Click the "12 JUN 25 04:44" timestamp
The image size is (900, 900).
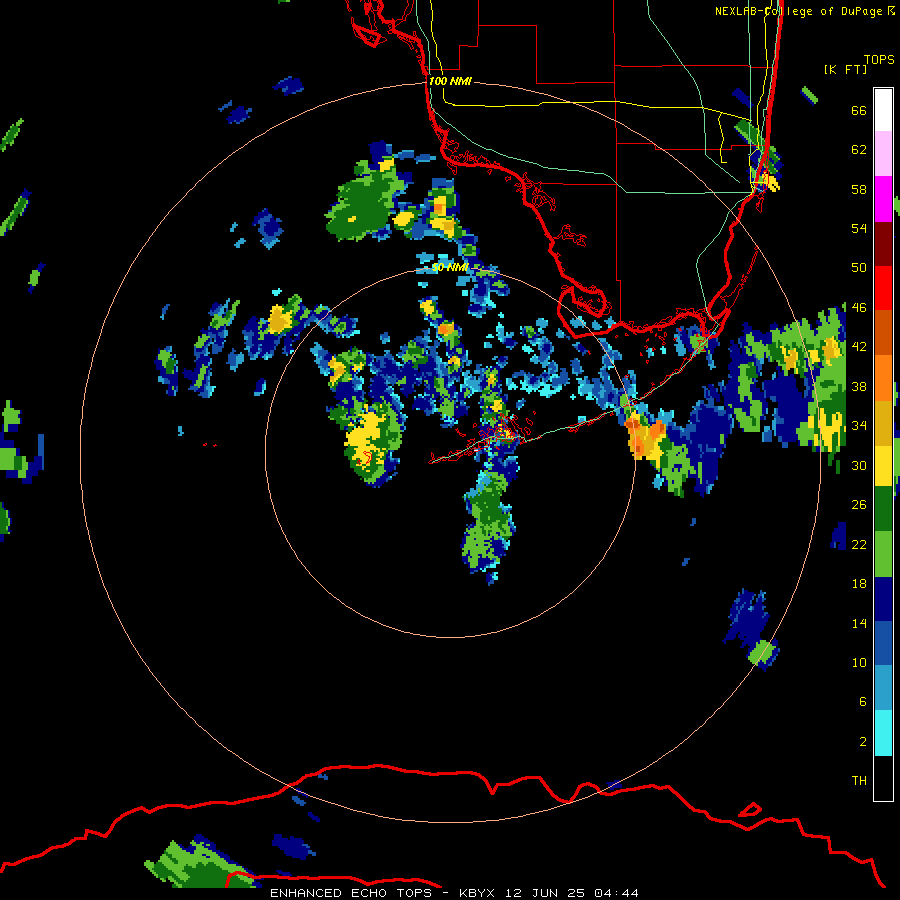tap(572, 893)
